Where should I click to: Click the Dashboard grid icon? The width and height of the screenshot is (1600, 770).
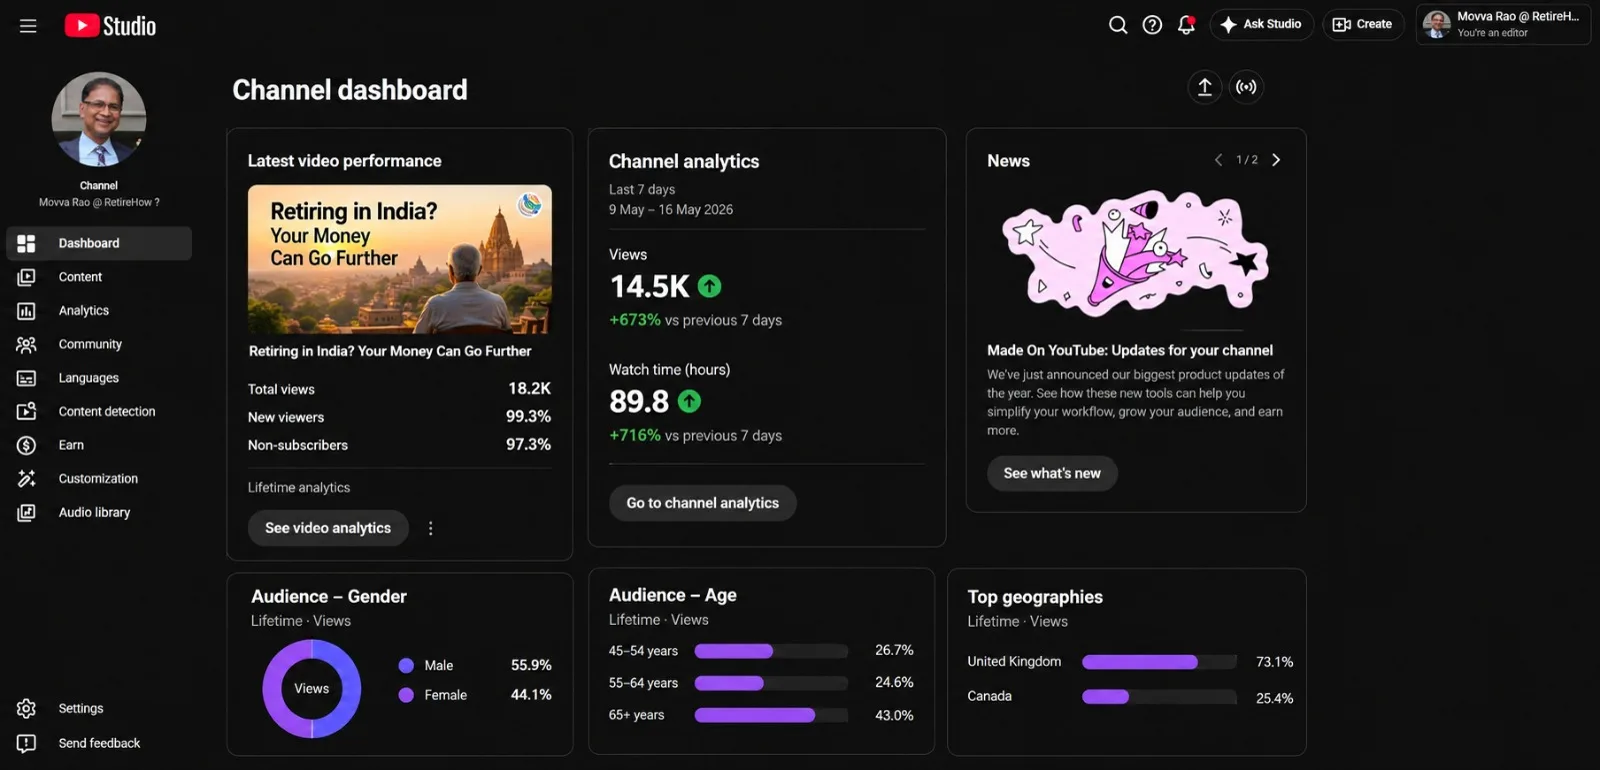(27, 243)
